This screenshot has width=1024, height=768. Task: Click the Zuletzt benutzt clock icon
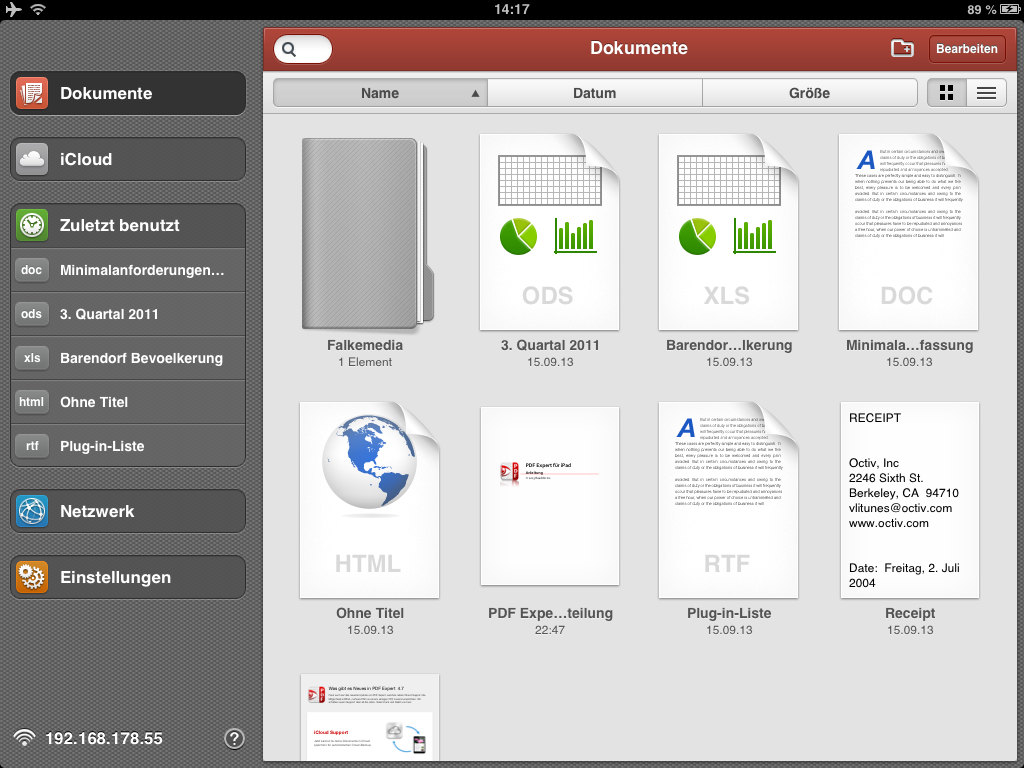pyautogui.click(x=32, y=225)
